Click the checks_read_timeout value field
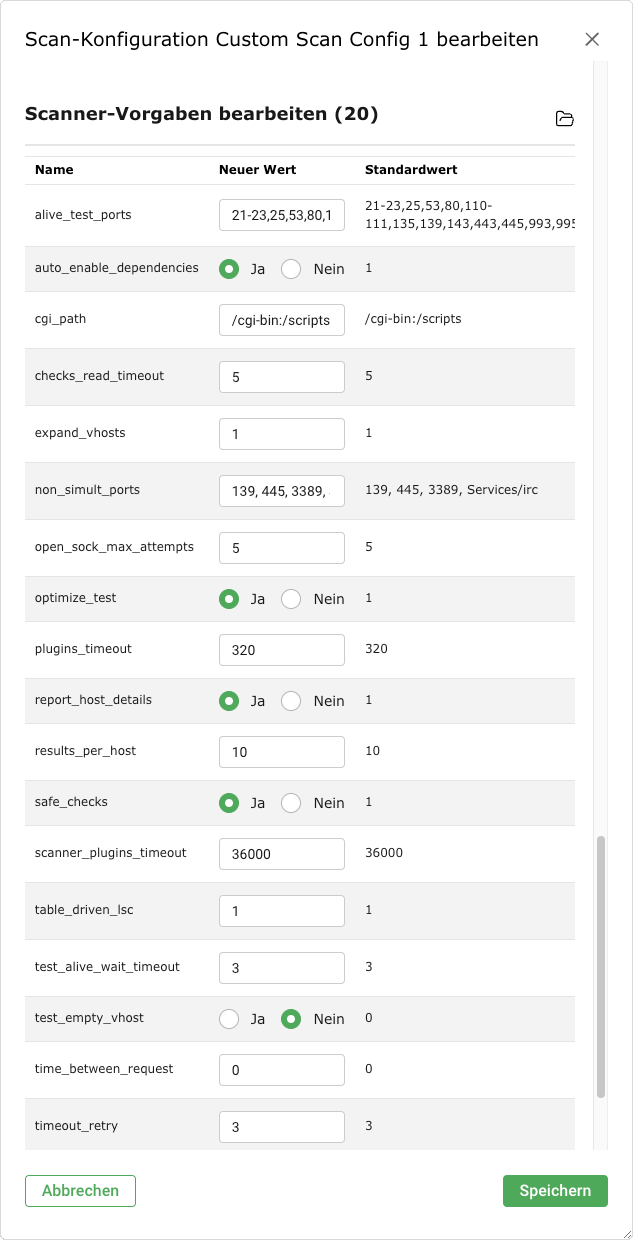Image resolution: width=633 pixels, height=1240 pixels. pos(282,377)
